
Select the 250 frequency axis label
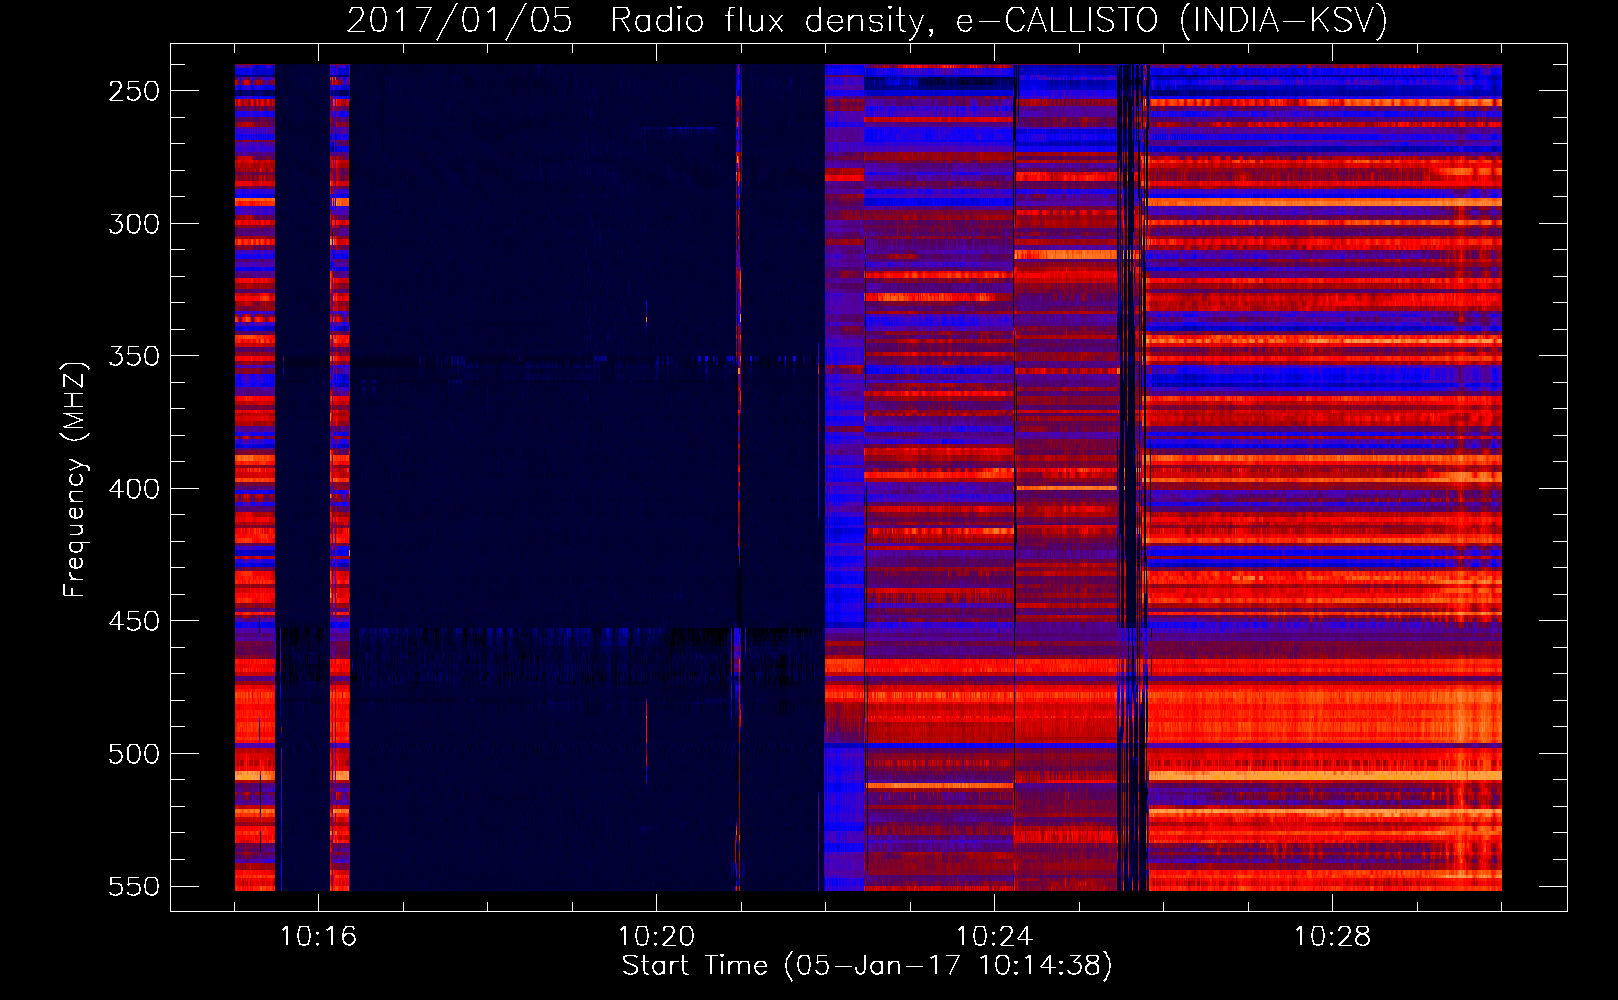[134, 91]
